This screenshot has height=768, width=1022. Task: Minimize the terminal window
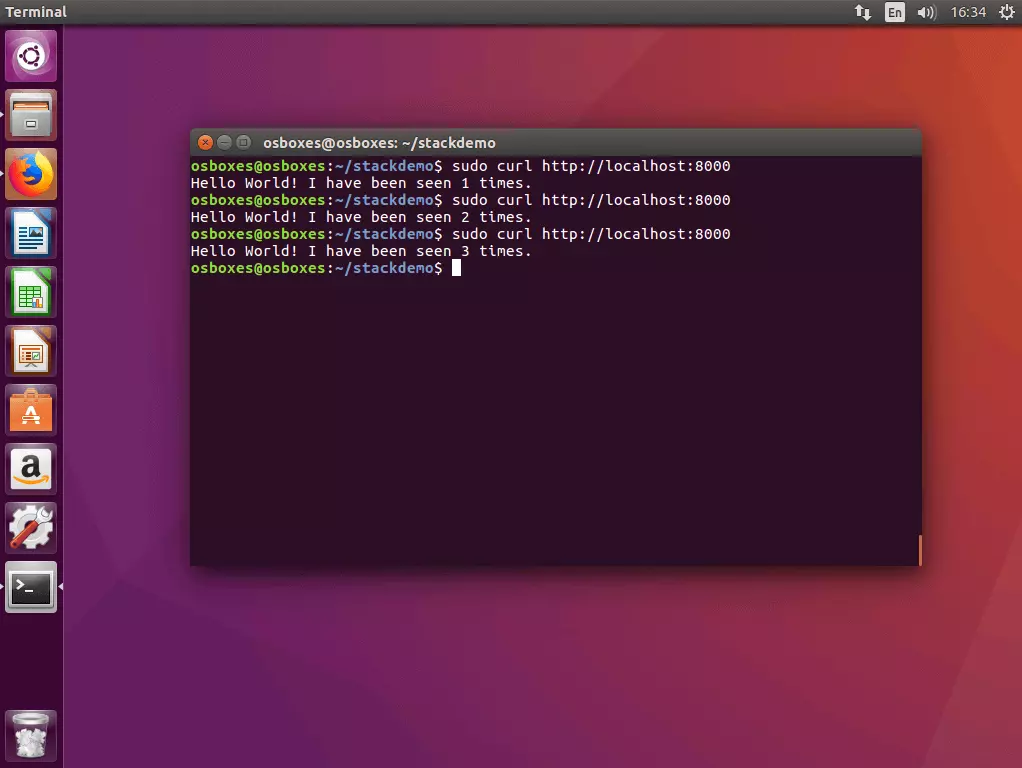coord(224,143)
